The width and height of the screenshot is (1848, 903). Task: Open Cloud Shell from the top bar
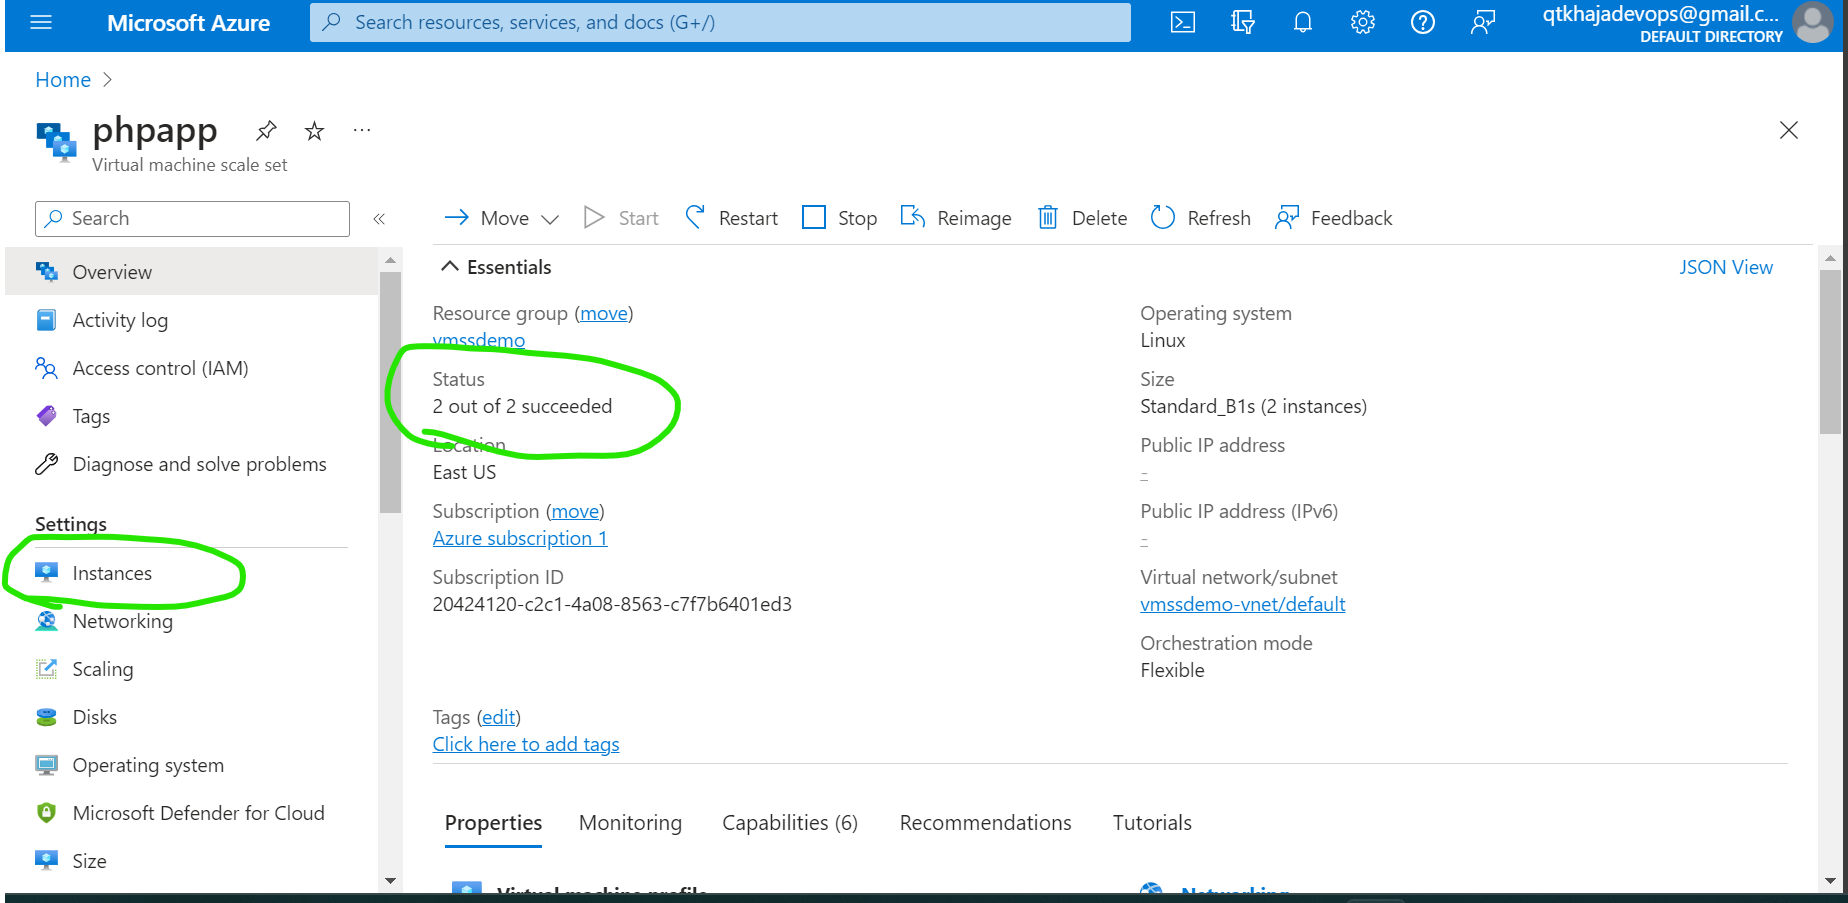[x=1182, y=22]
